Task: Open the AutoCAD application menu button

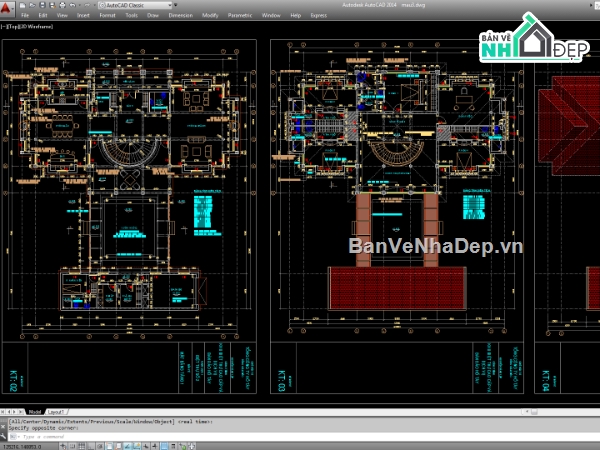Action: [7, 8]
